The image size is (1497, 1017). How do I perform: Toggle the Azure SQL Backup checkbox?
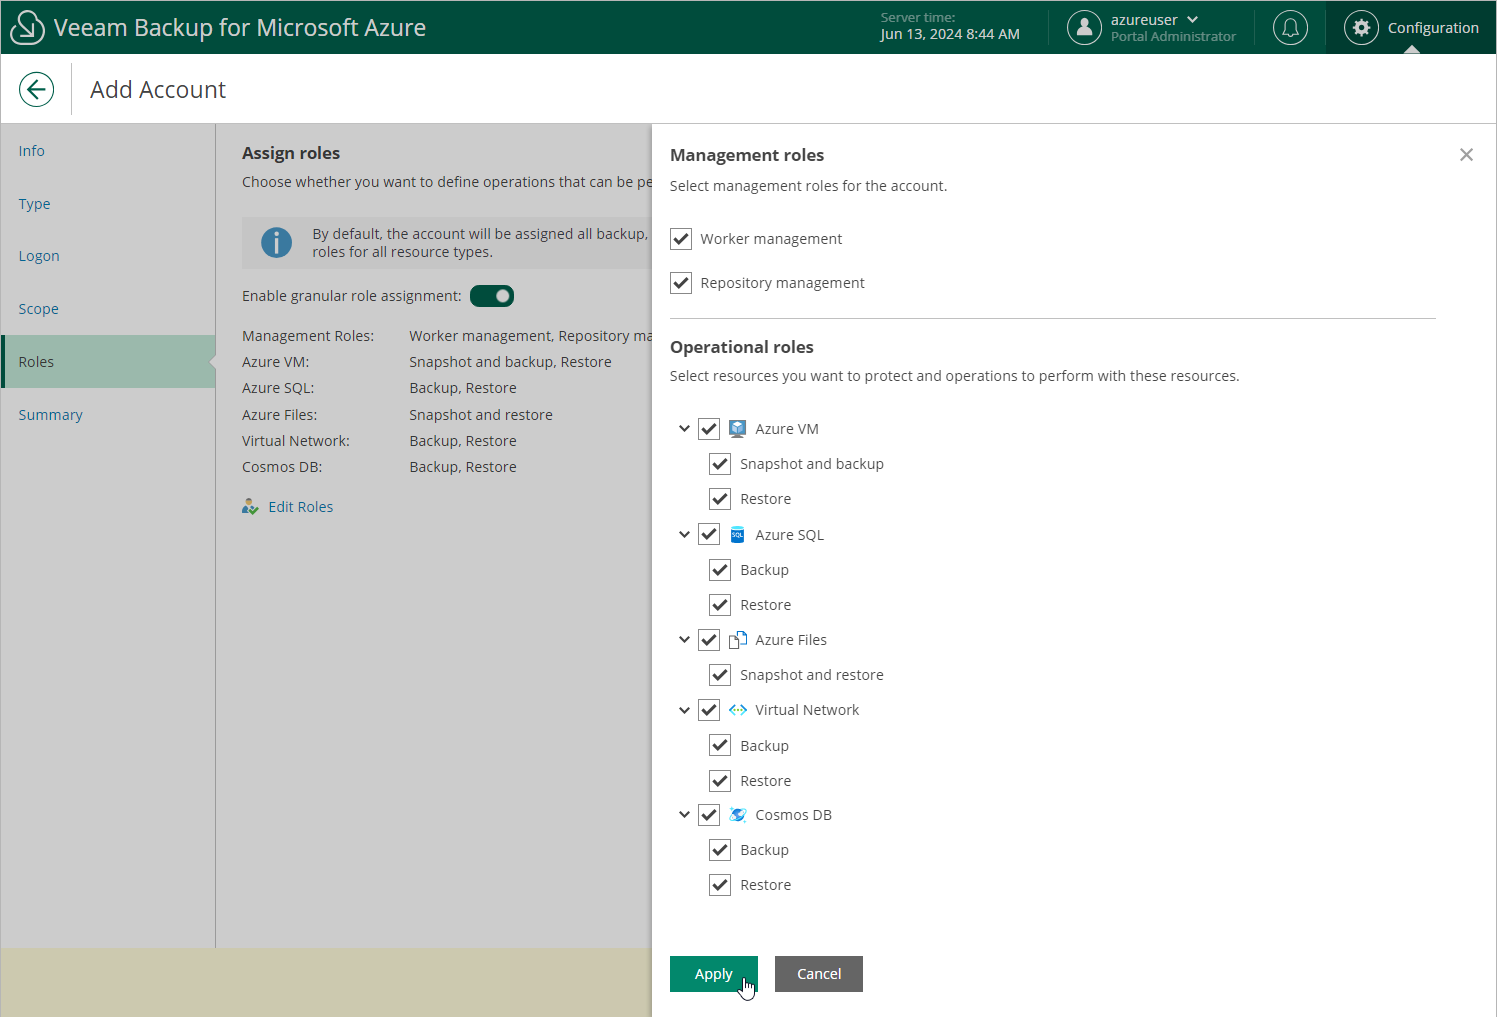(720, 570)
